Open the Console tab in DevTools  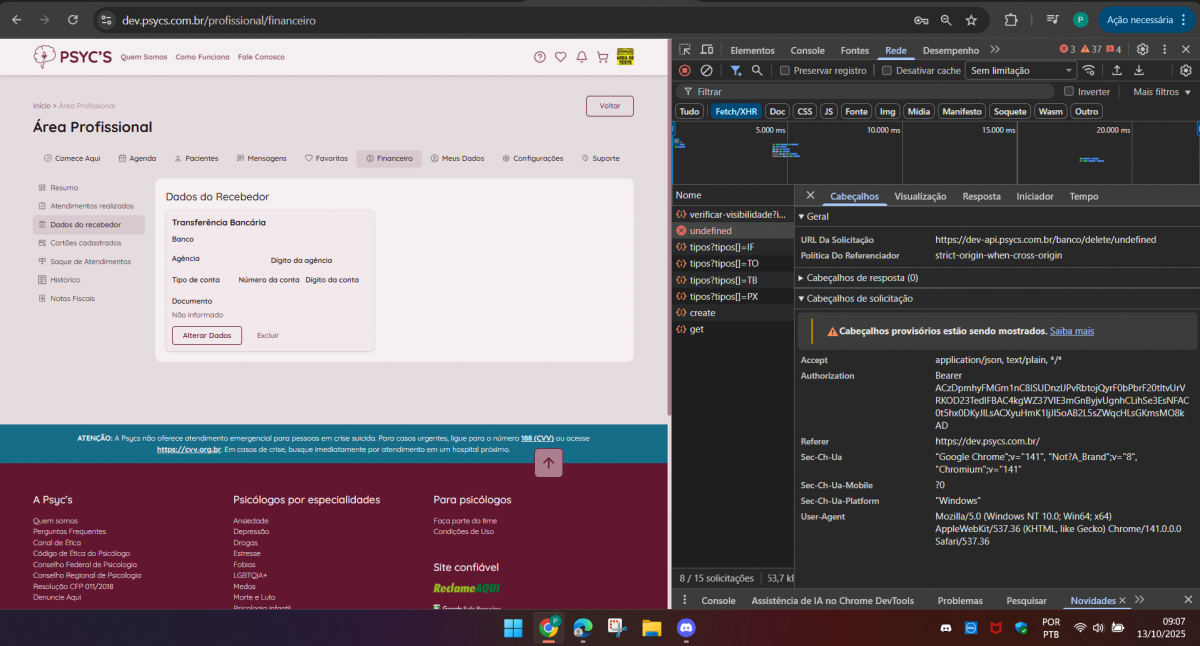(x=807, y=50)
